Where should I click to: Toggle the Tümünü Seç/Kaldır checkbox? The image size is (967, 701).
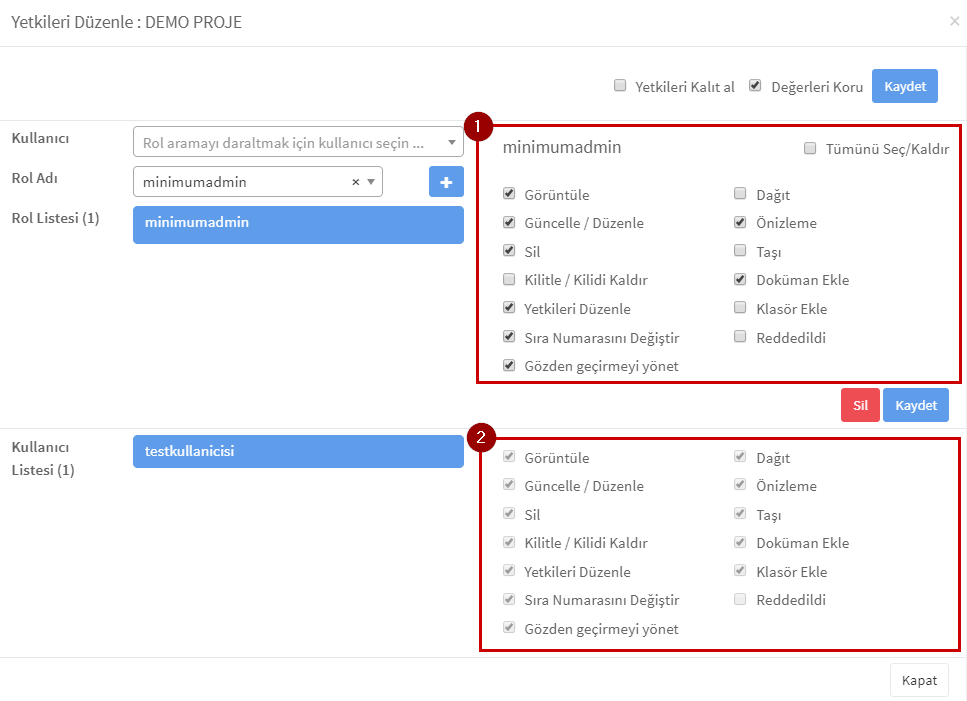point(810,148)
